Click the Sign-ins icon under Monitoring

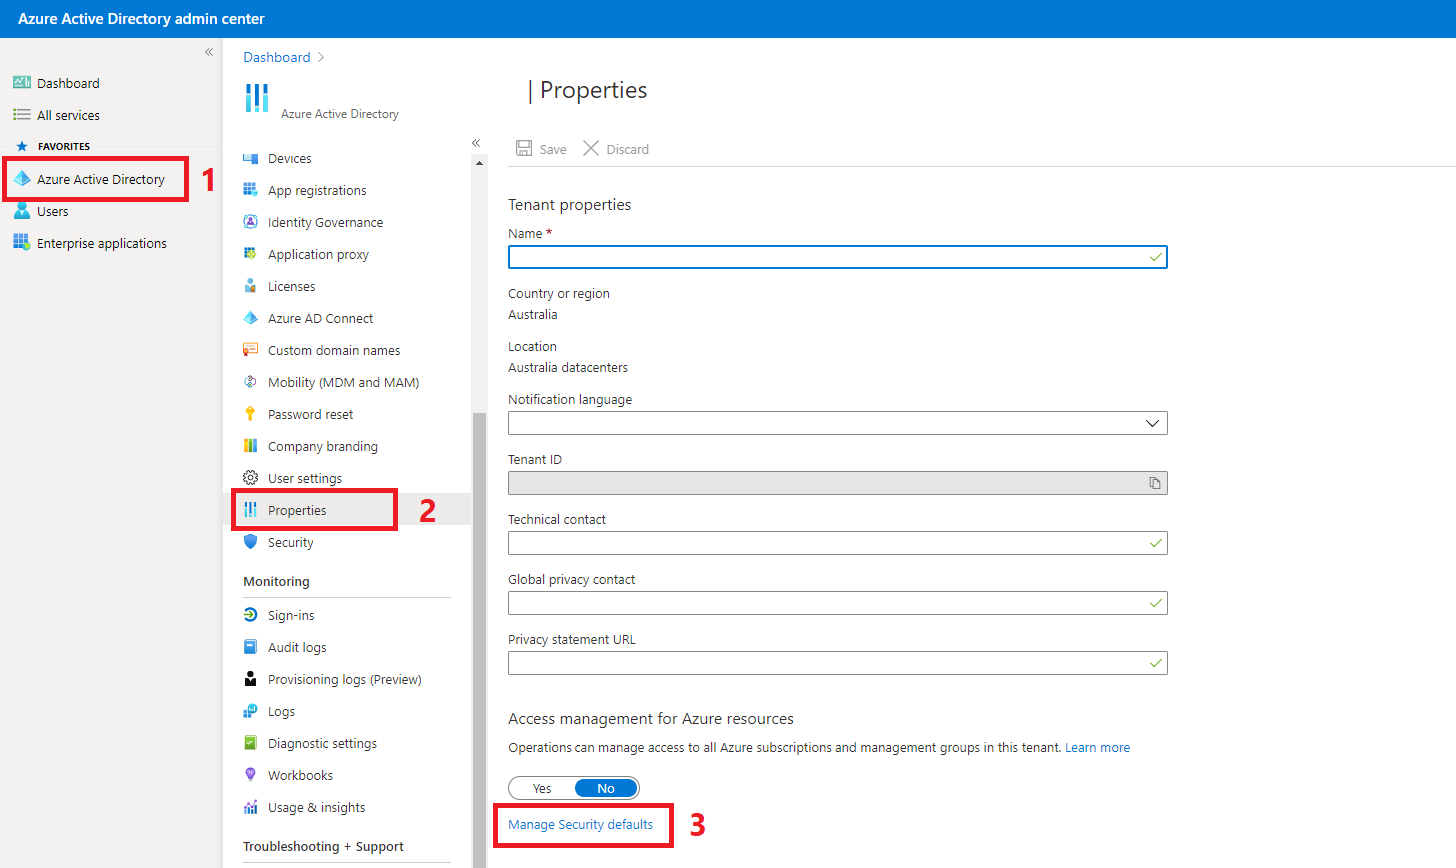(251, 615)
